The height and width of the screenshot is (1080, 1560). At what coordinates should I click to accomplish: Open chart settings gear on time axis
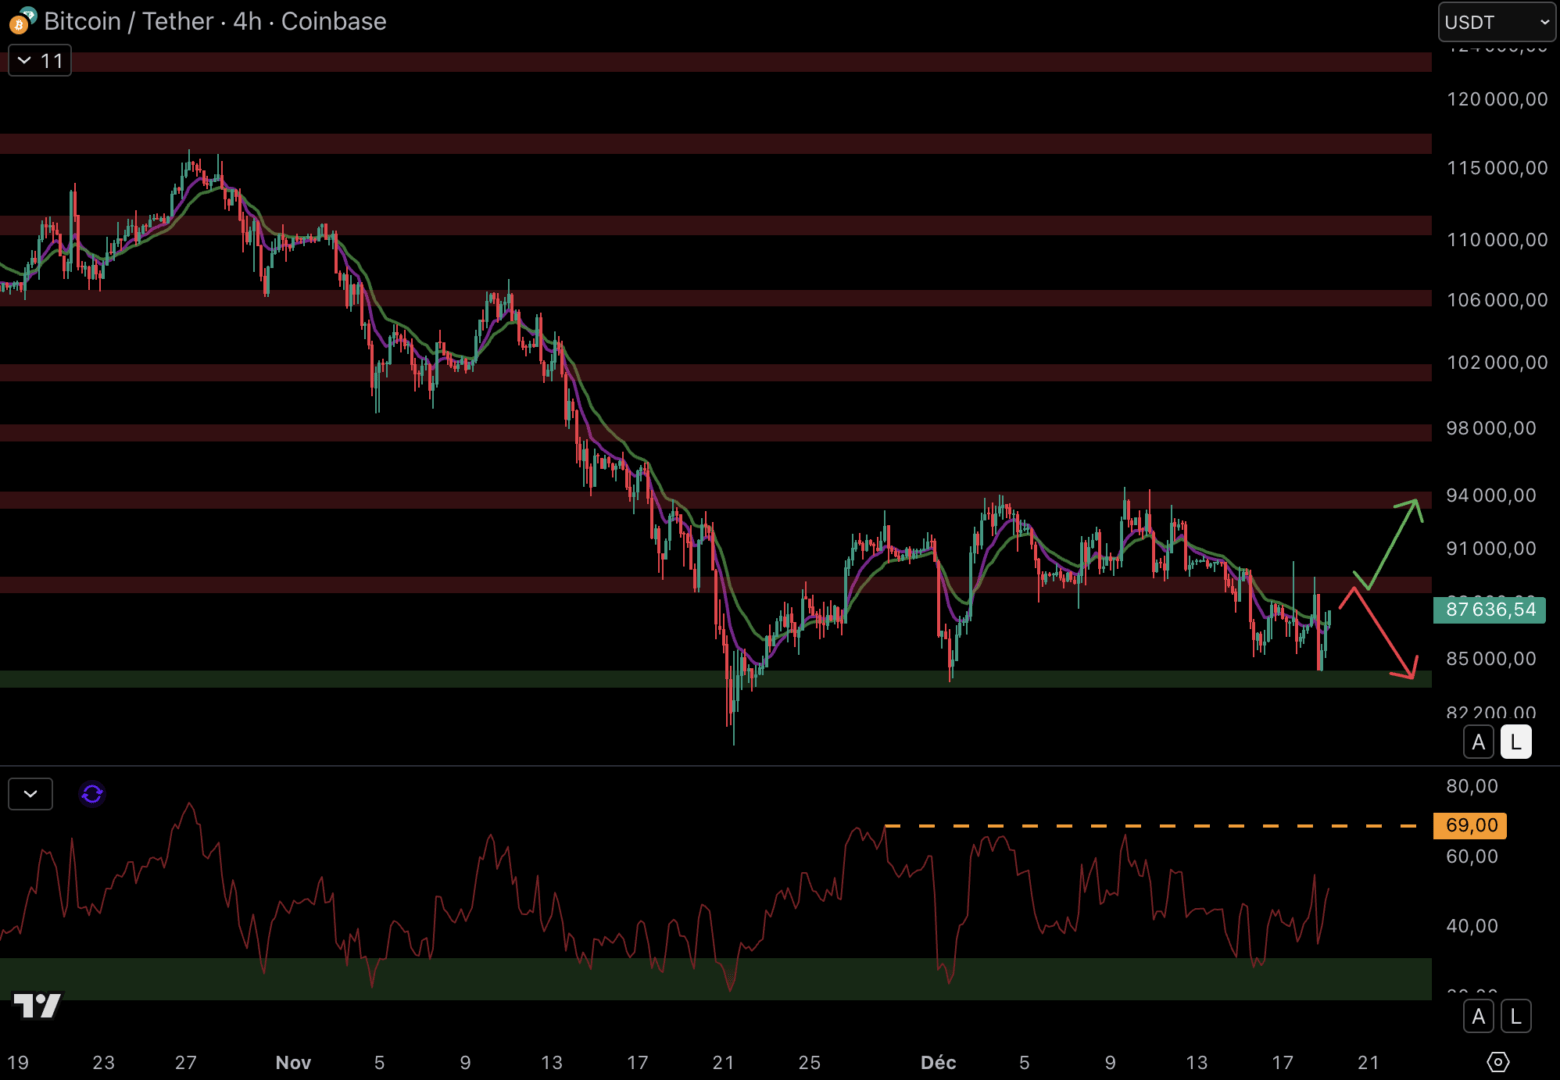pos(1497,1062)
